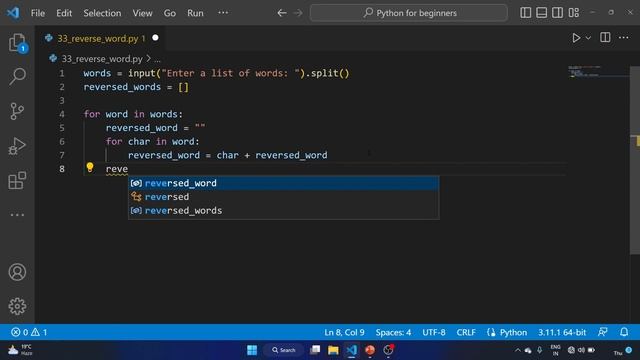Screen dimensions: 640x360
Task: Click the taskbar Search box
Action: tap(284, 350)
